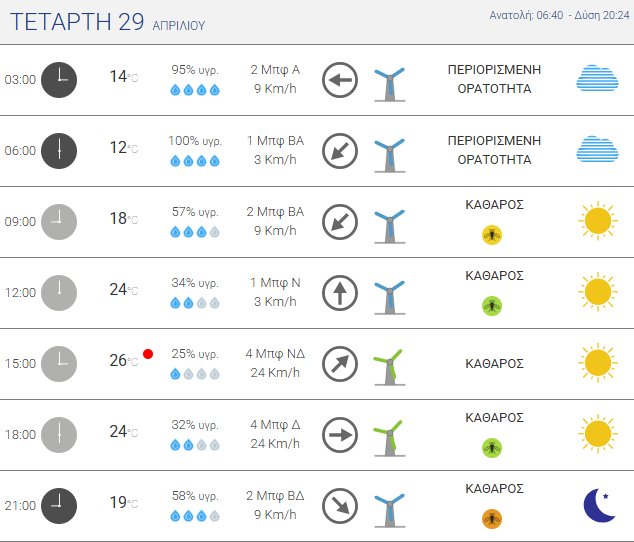Image resolution: width=634 pixels, height=542 pixels.
Task: Click the humidity droplets in the 12:00 row
Action: click(195, 303)
